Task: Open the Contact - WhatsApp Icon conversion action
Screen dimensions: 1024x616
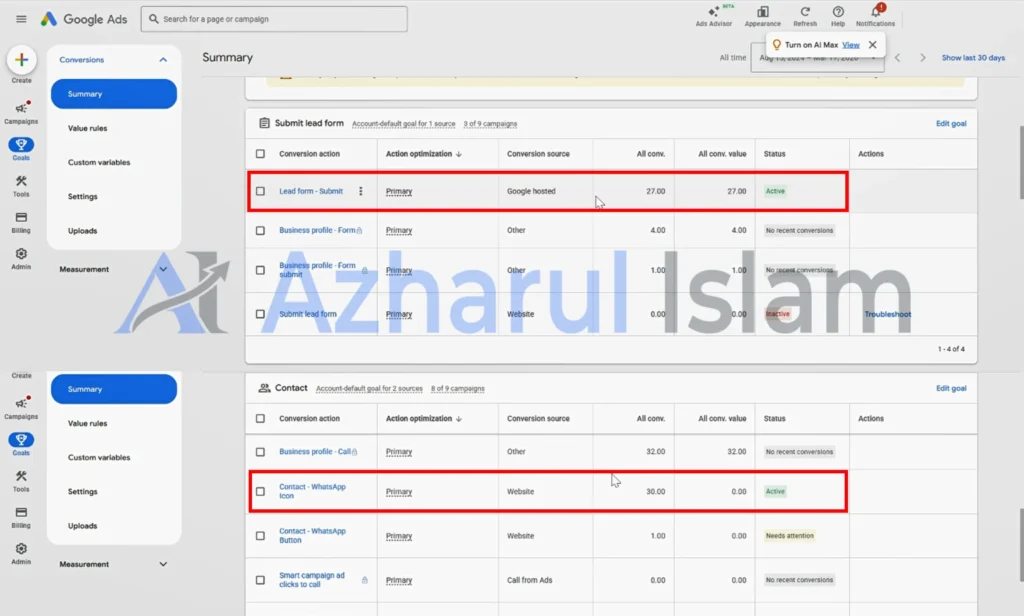Action: [312, 491]
